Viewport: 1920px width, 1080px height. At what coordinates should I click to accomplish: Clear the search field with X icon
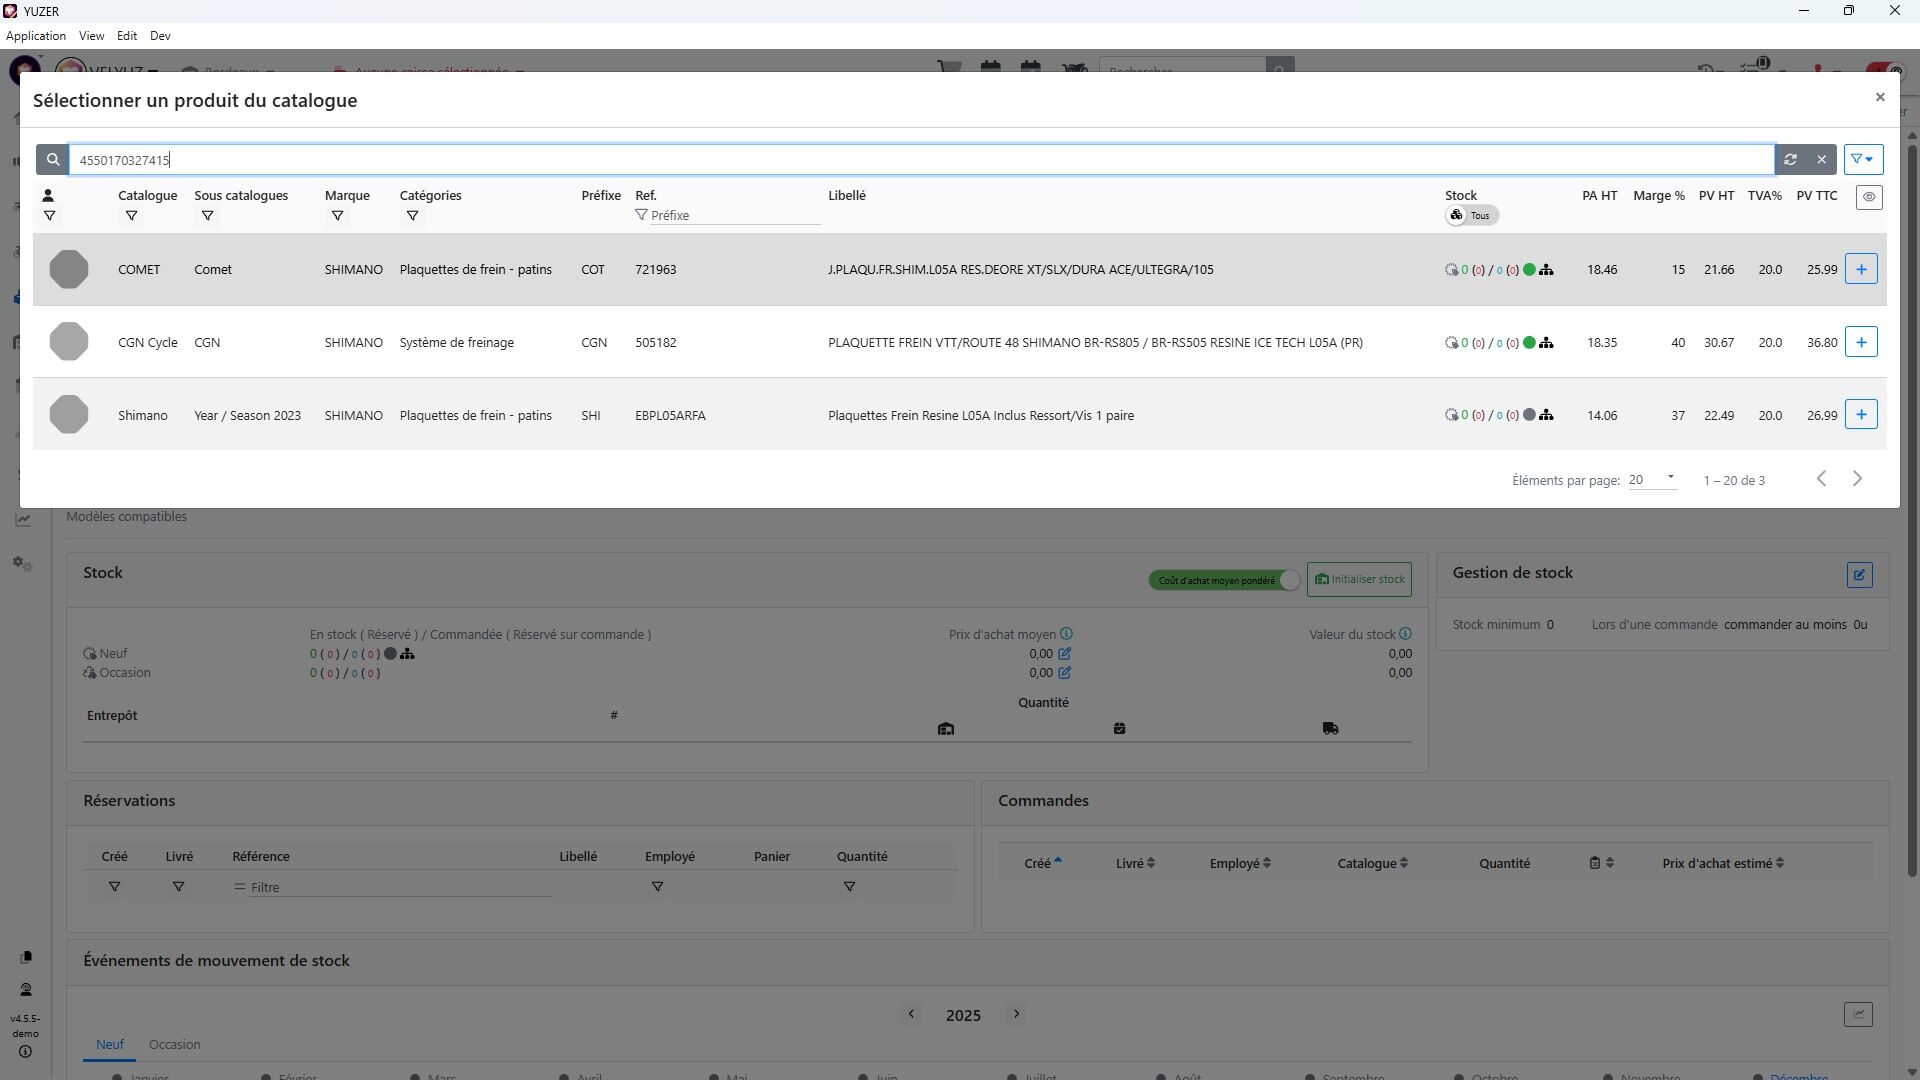coord(1821,160)
